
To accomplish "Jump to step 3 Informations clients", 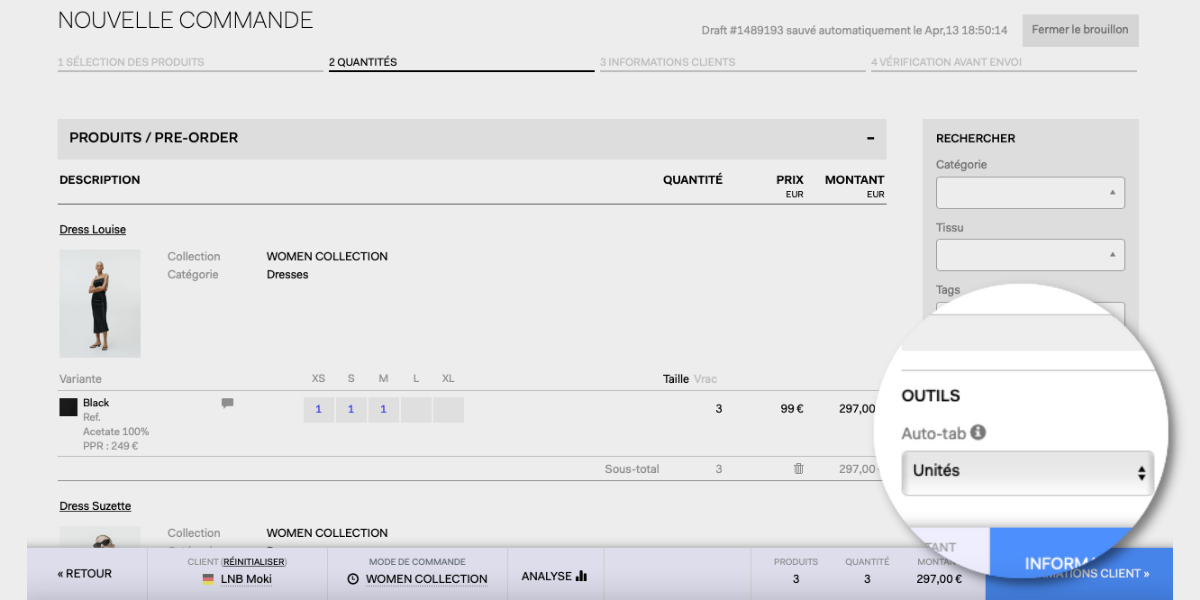I will pos(668,62).
